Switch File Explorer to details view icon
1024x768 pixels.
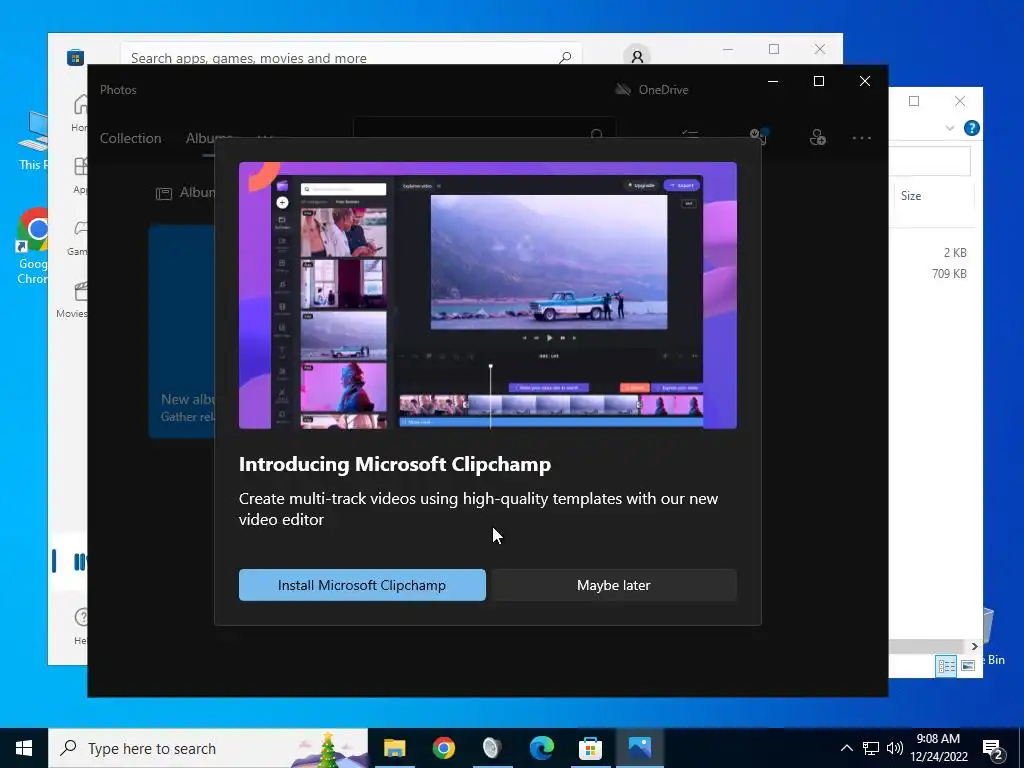946,666
